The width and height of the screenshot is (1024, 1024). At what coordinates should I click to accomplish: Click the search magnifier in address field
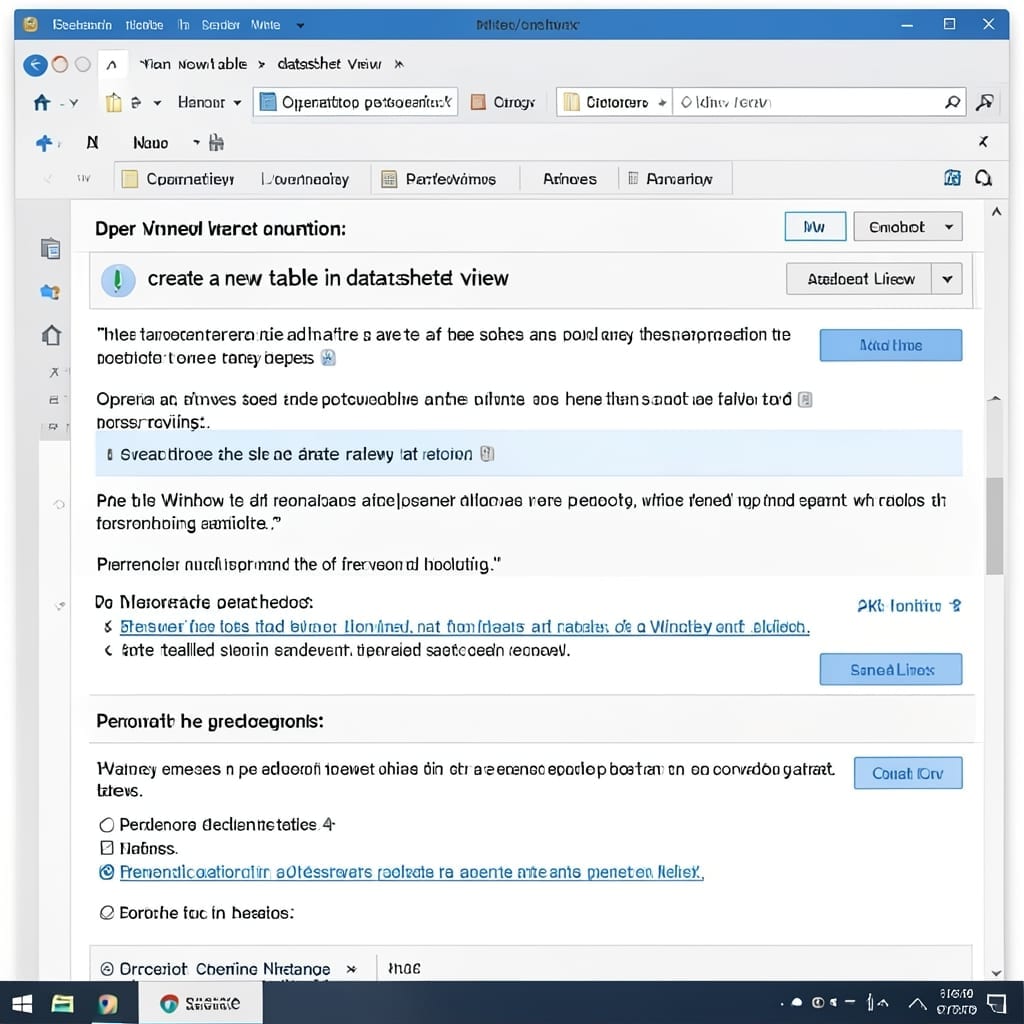[953, 102]
